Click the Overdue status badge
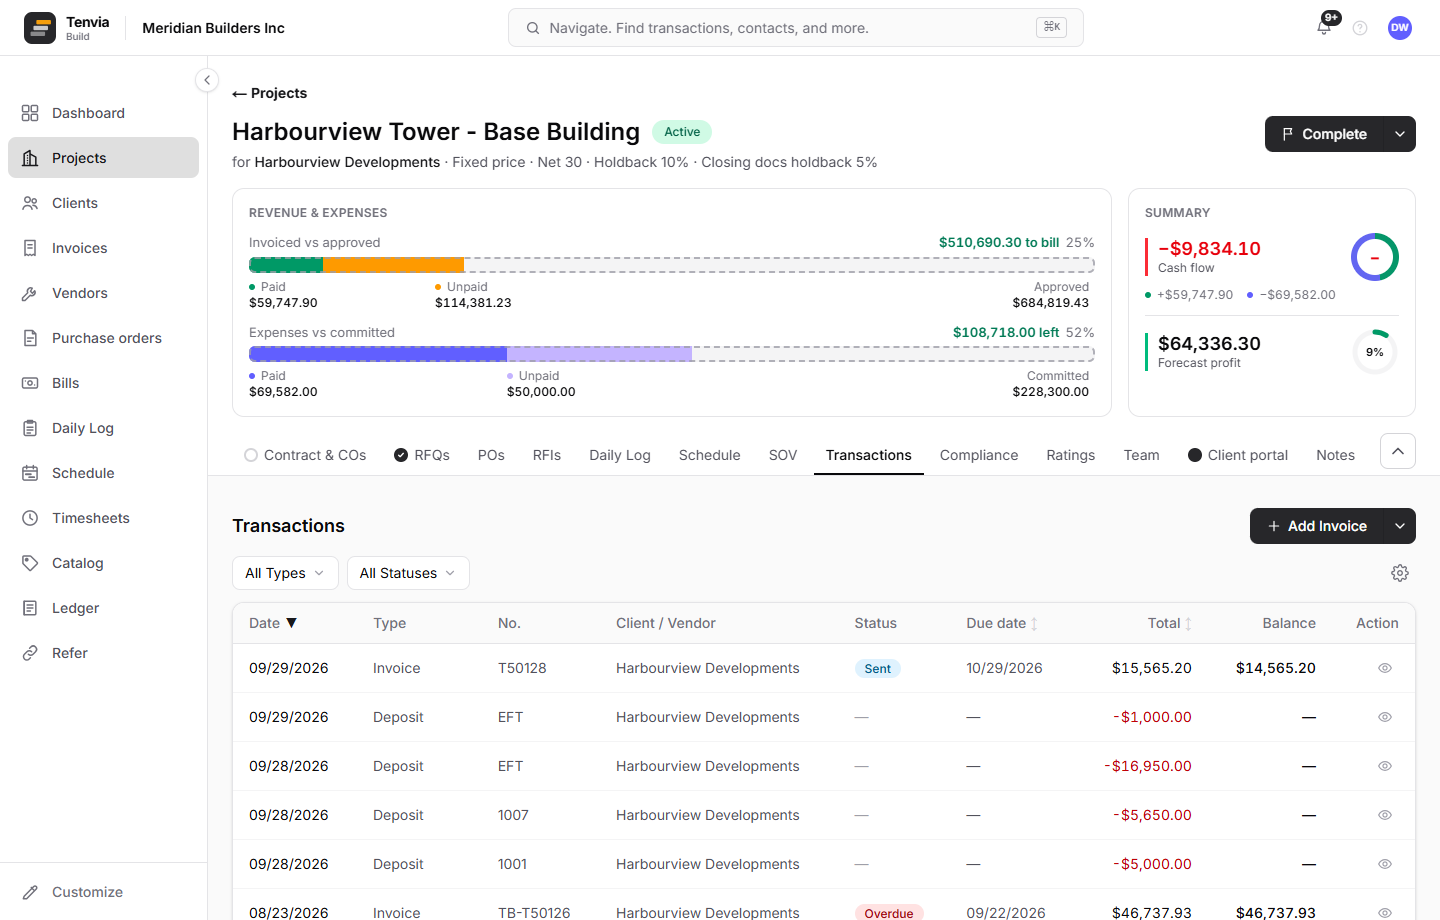 [x=889, y=913]
